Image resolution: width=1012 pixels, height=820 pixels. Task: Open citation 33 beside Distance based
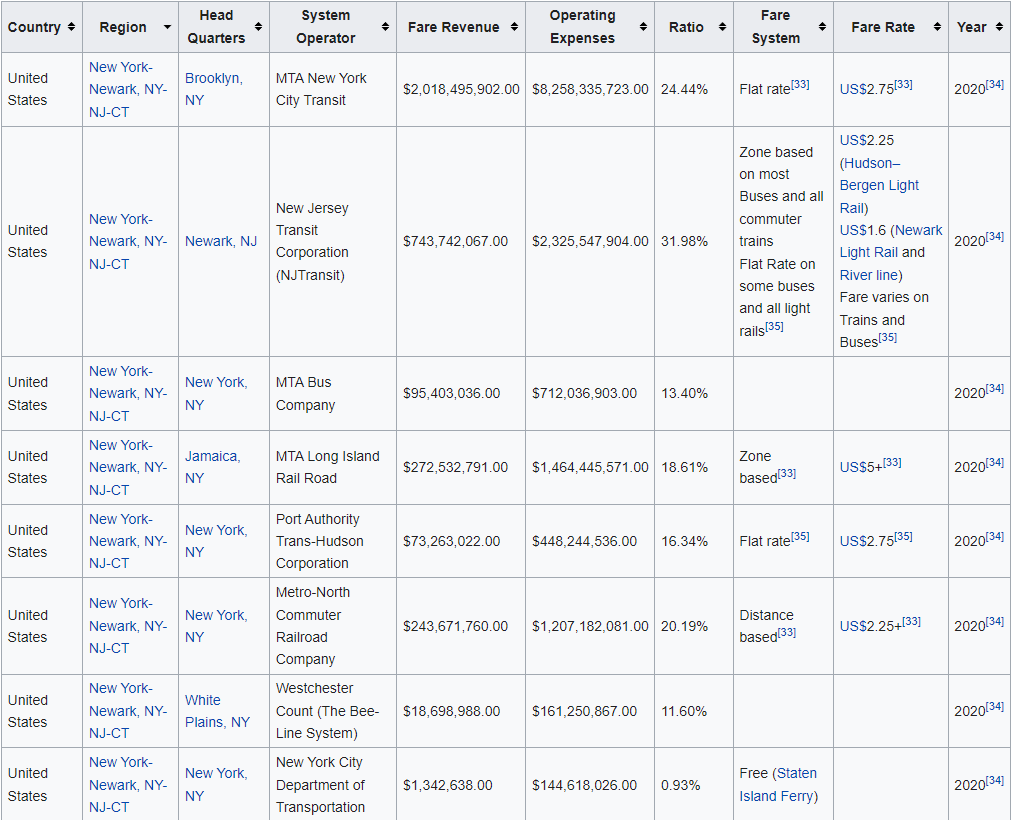pos(787,632)
